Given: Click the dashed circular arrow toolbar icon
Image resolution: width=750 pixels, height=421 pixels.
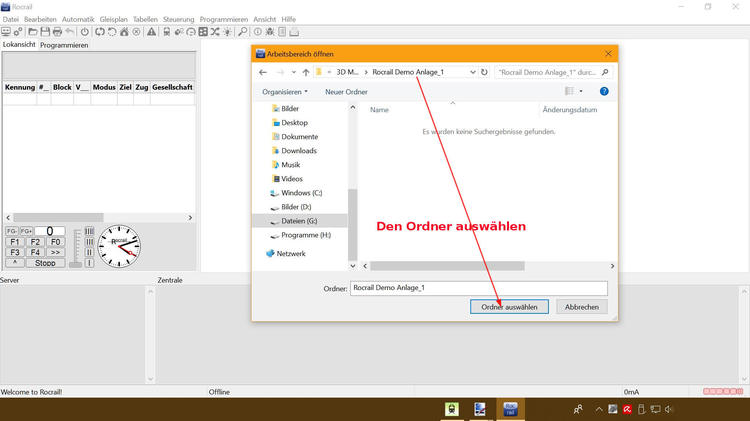Looking at the screenshot, I should 112,32.
